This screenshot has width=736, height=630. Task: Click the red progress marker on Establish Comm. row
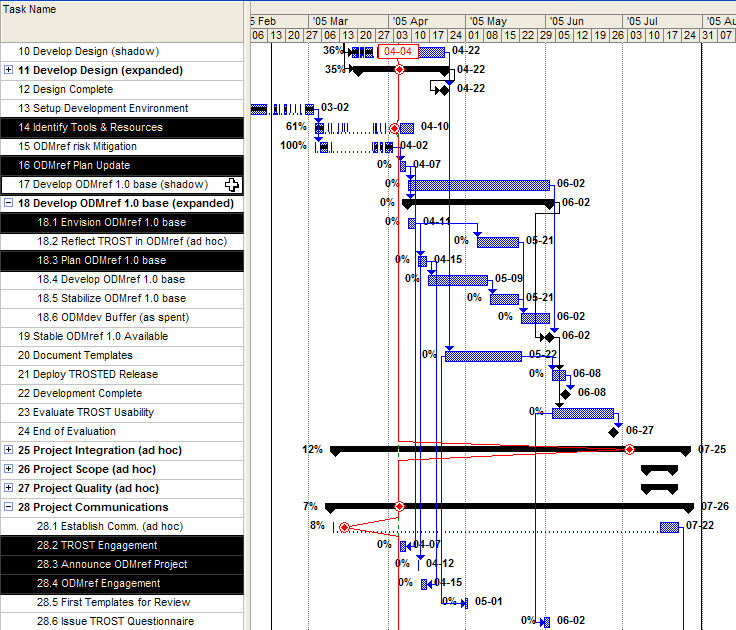pos(345,527)
